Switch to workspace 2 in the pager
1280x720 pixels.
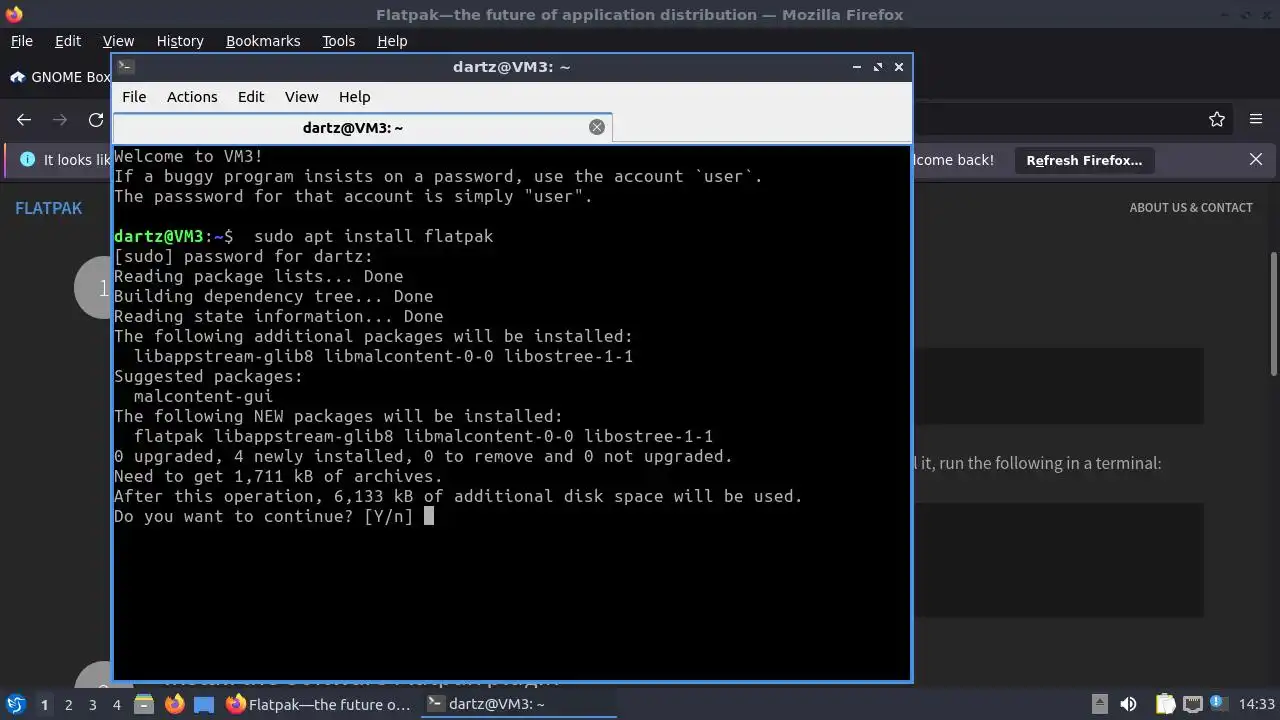tap(68, 704)
